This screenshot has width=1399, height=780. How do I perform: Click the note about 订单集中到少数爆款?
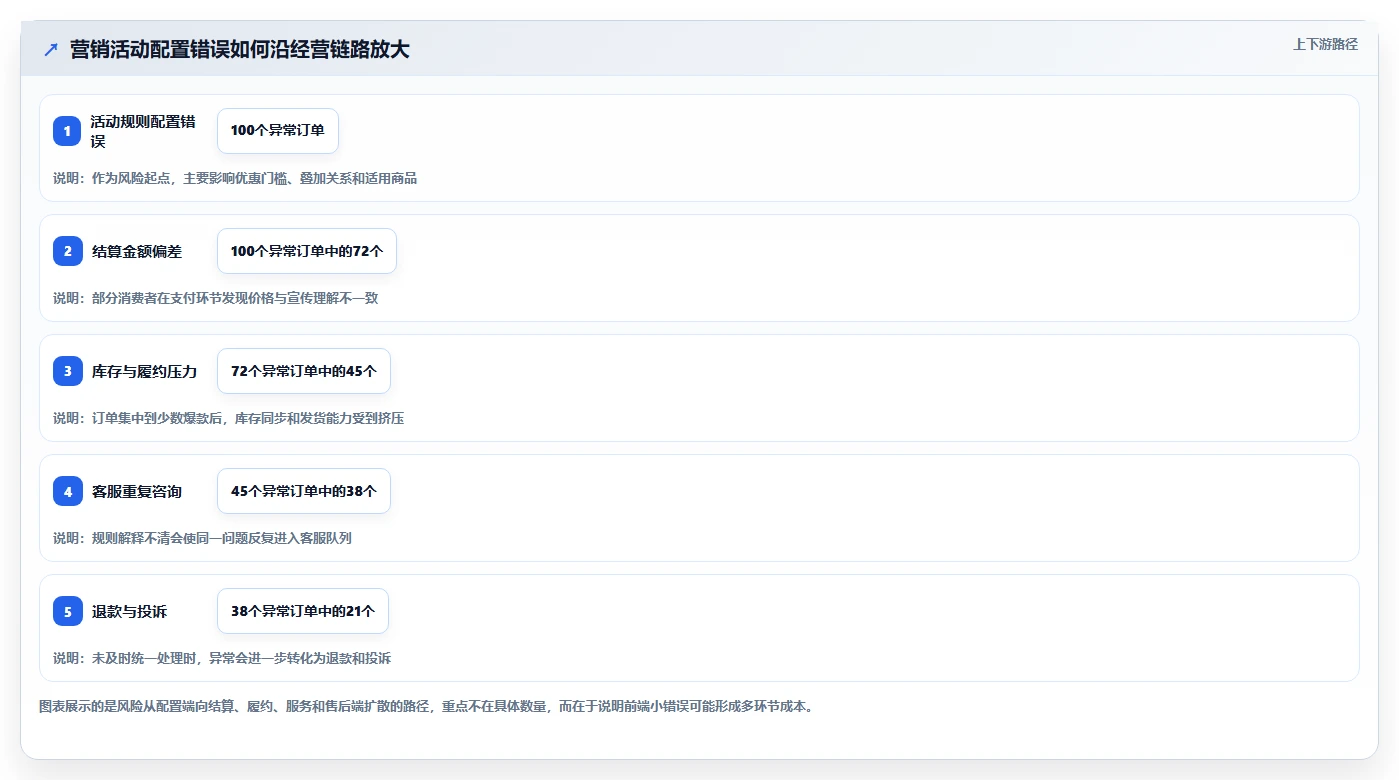coord(228,418)
